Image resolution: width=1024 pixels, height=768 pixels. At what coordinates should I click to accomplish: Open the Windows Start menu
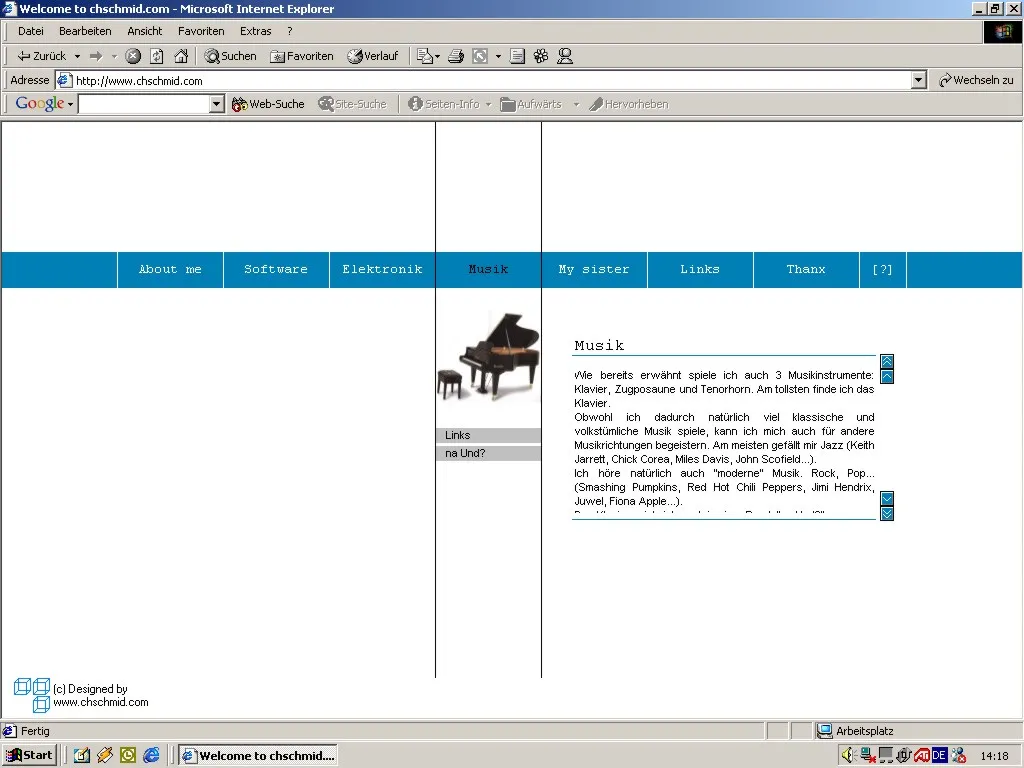pos(29,756)
